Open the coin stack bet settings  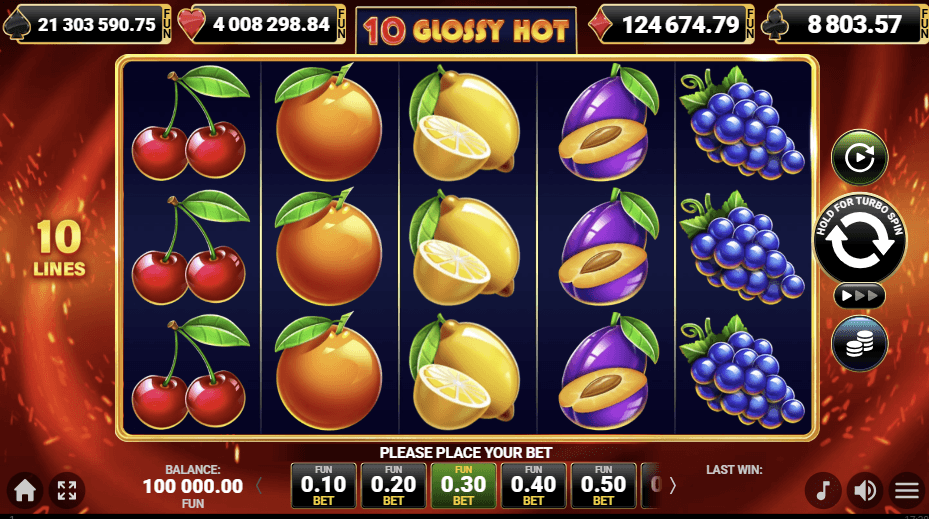859,344
